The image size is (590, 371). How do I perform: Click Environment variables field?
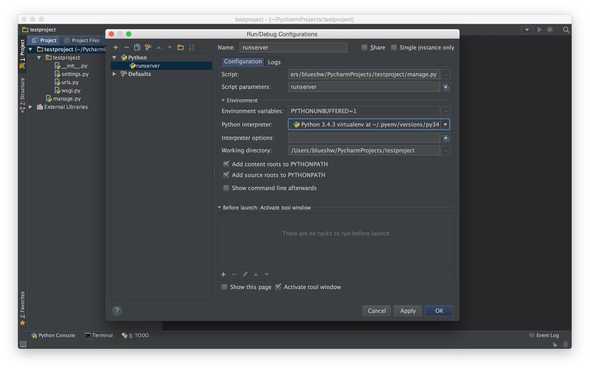364,111
